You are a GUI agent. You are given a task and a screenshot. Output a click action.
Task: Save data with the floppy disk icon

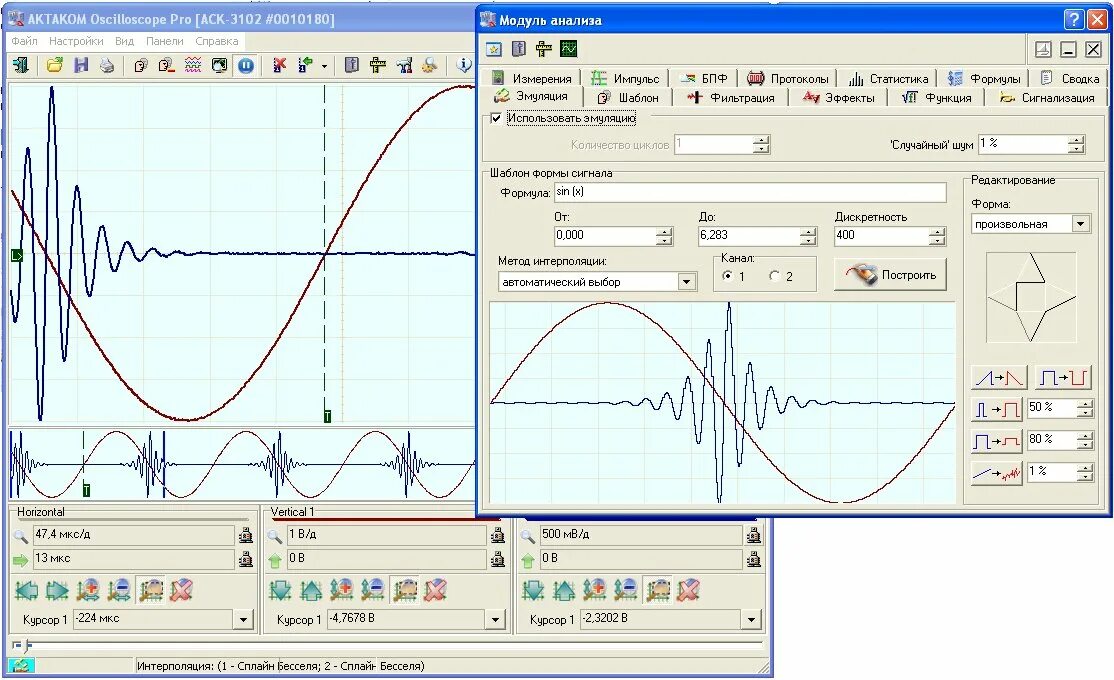tap(81, 65)
